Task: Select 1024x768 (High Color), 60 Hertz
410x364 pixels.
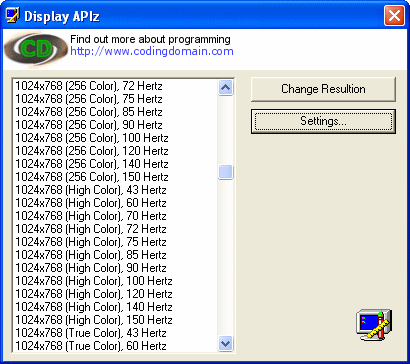Action: pos(115,203)
